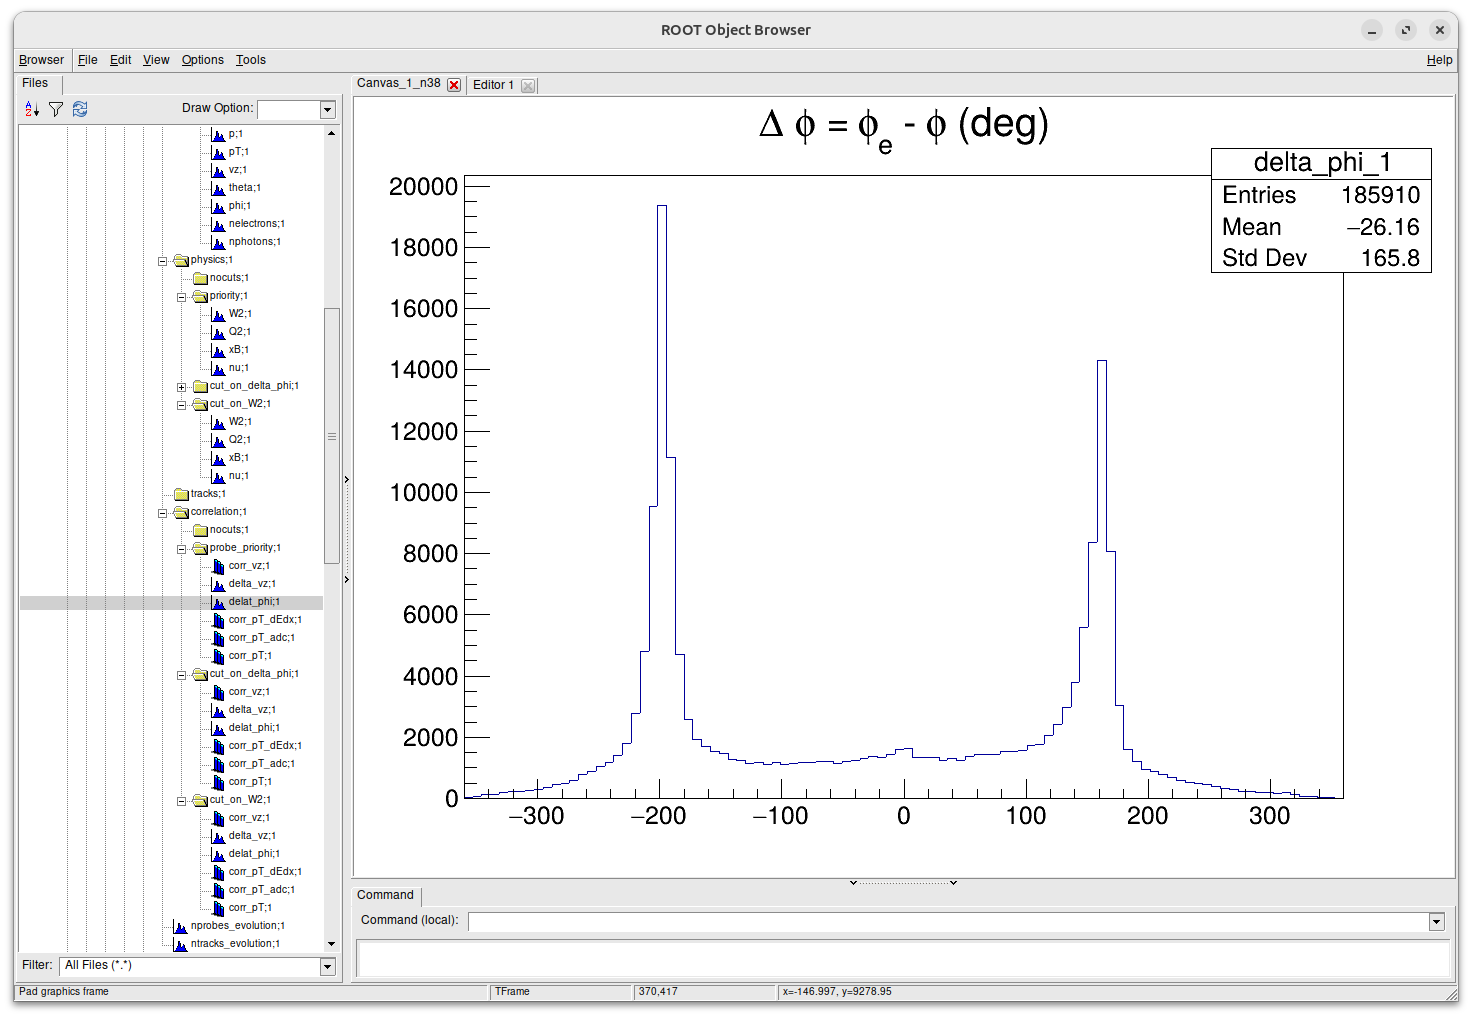This screenshot has height=1018, width=1472.
Task: Open the View menu
Action: [x=156, y=60]
